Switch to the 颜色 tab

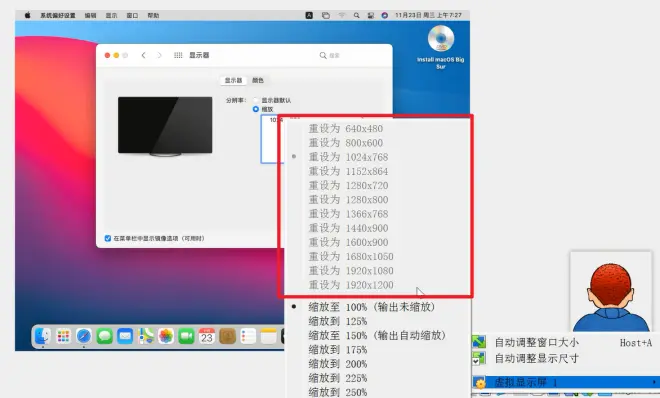[258, 80]
